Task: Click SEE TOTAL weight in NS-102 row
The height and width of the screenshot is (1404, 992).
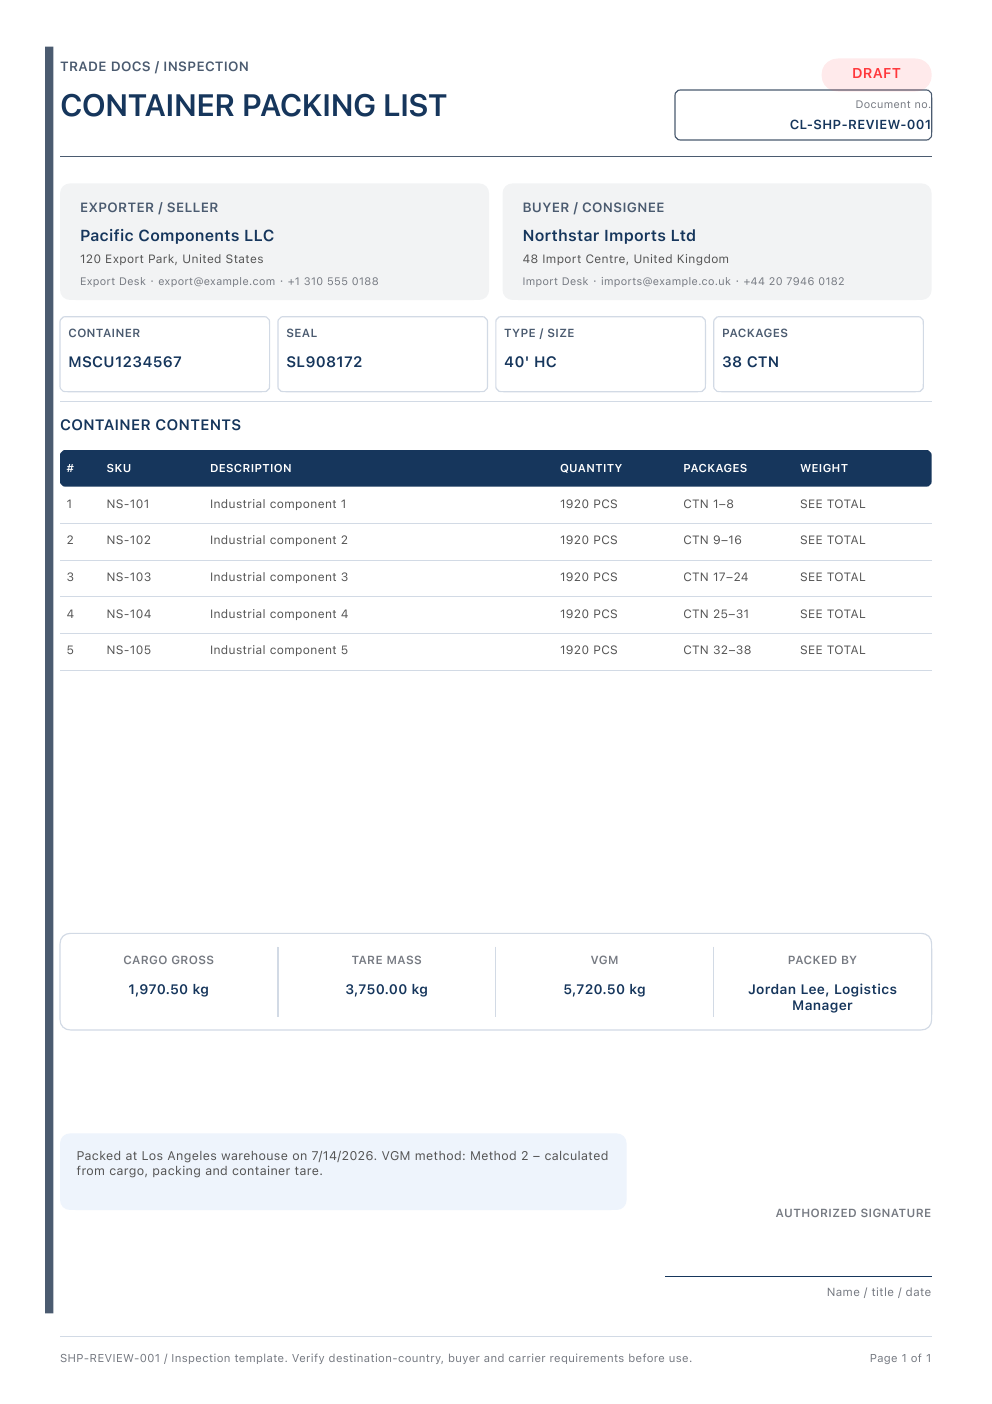Action: (x=833, y=540)
